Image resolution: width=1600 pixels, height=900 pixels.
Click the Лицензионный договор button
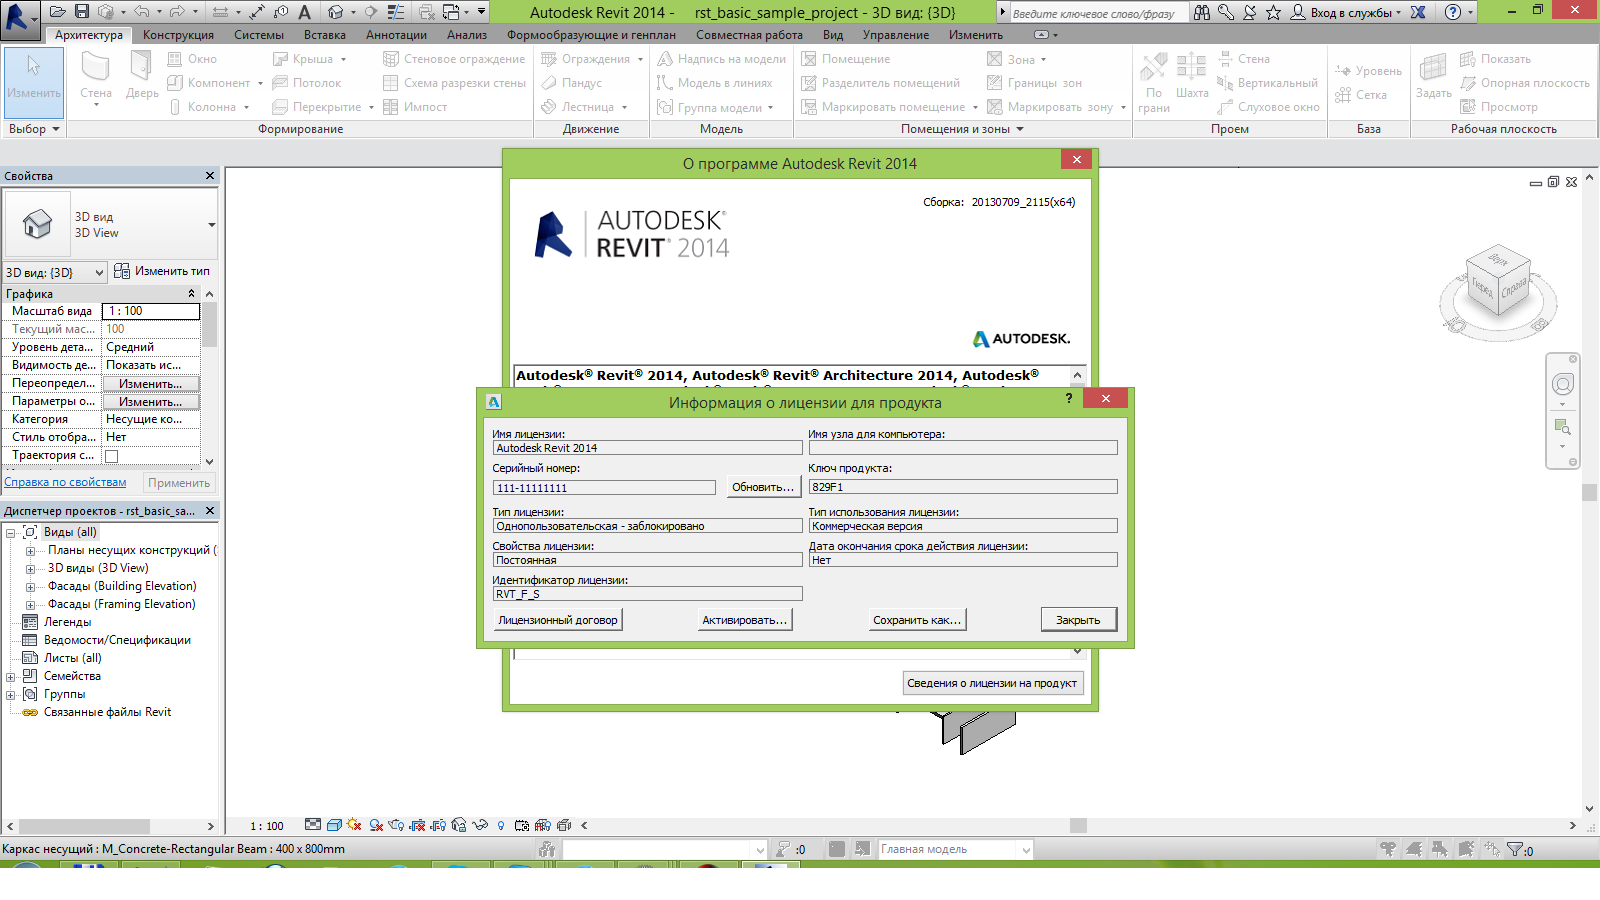click(x=558, y=620)
